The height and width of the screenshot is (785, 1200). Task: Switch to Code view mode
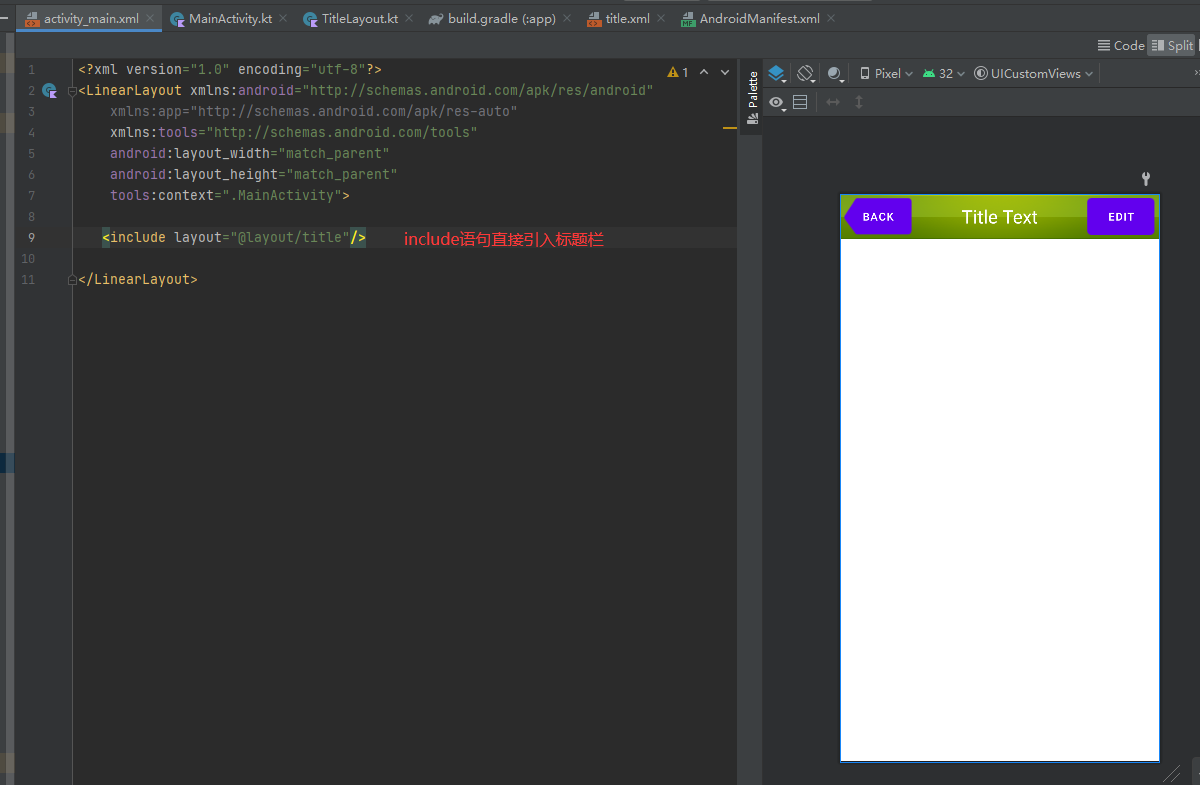(x=1121, y=45)
